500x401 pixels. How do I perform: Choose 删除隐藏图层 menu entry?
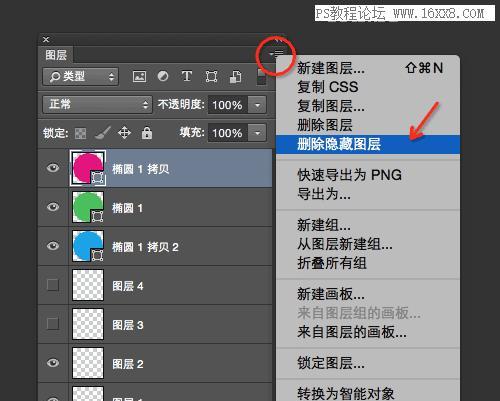pyautogui.click(x=368, y=144)
